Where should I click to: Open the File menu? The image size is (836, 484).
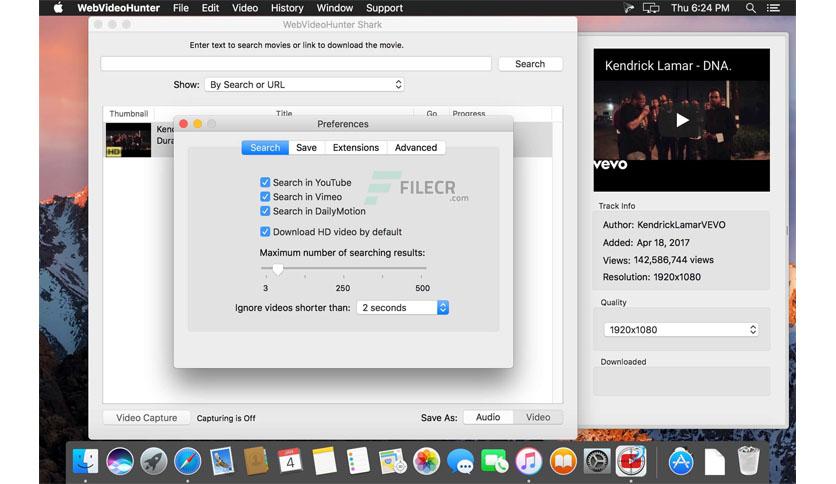pyautogui.click(x=181, y=8)
